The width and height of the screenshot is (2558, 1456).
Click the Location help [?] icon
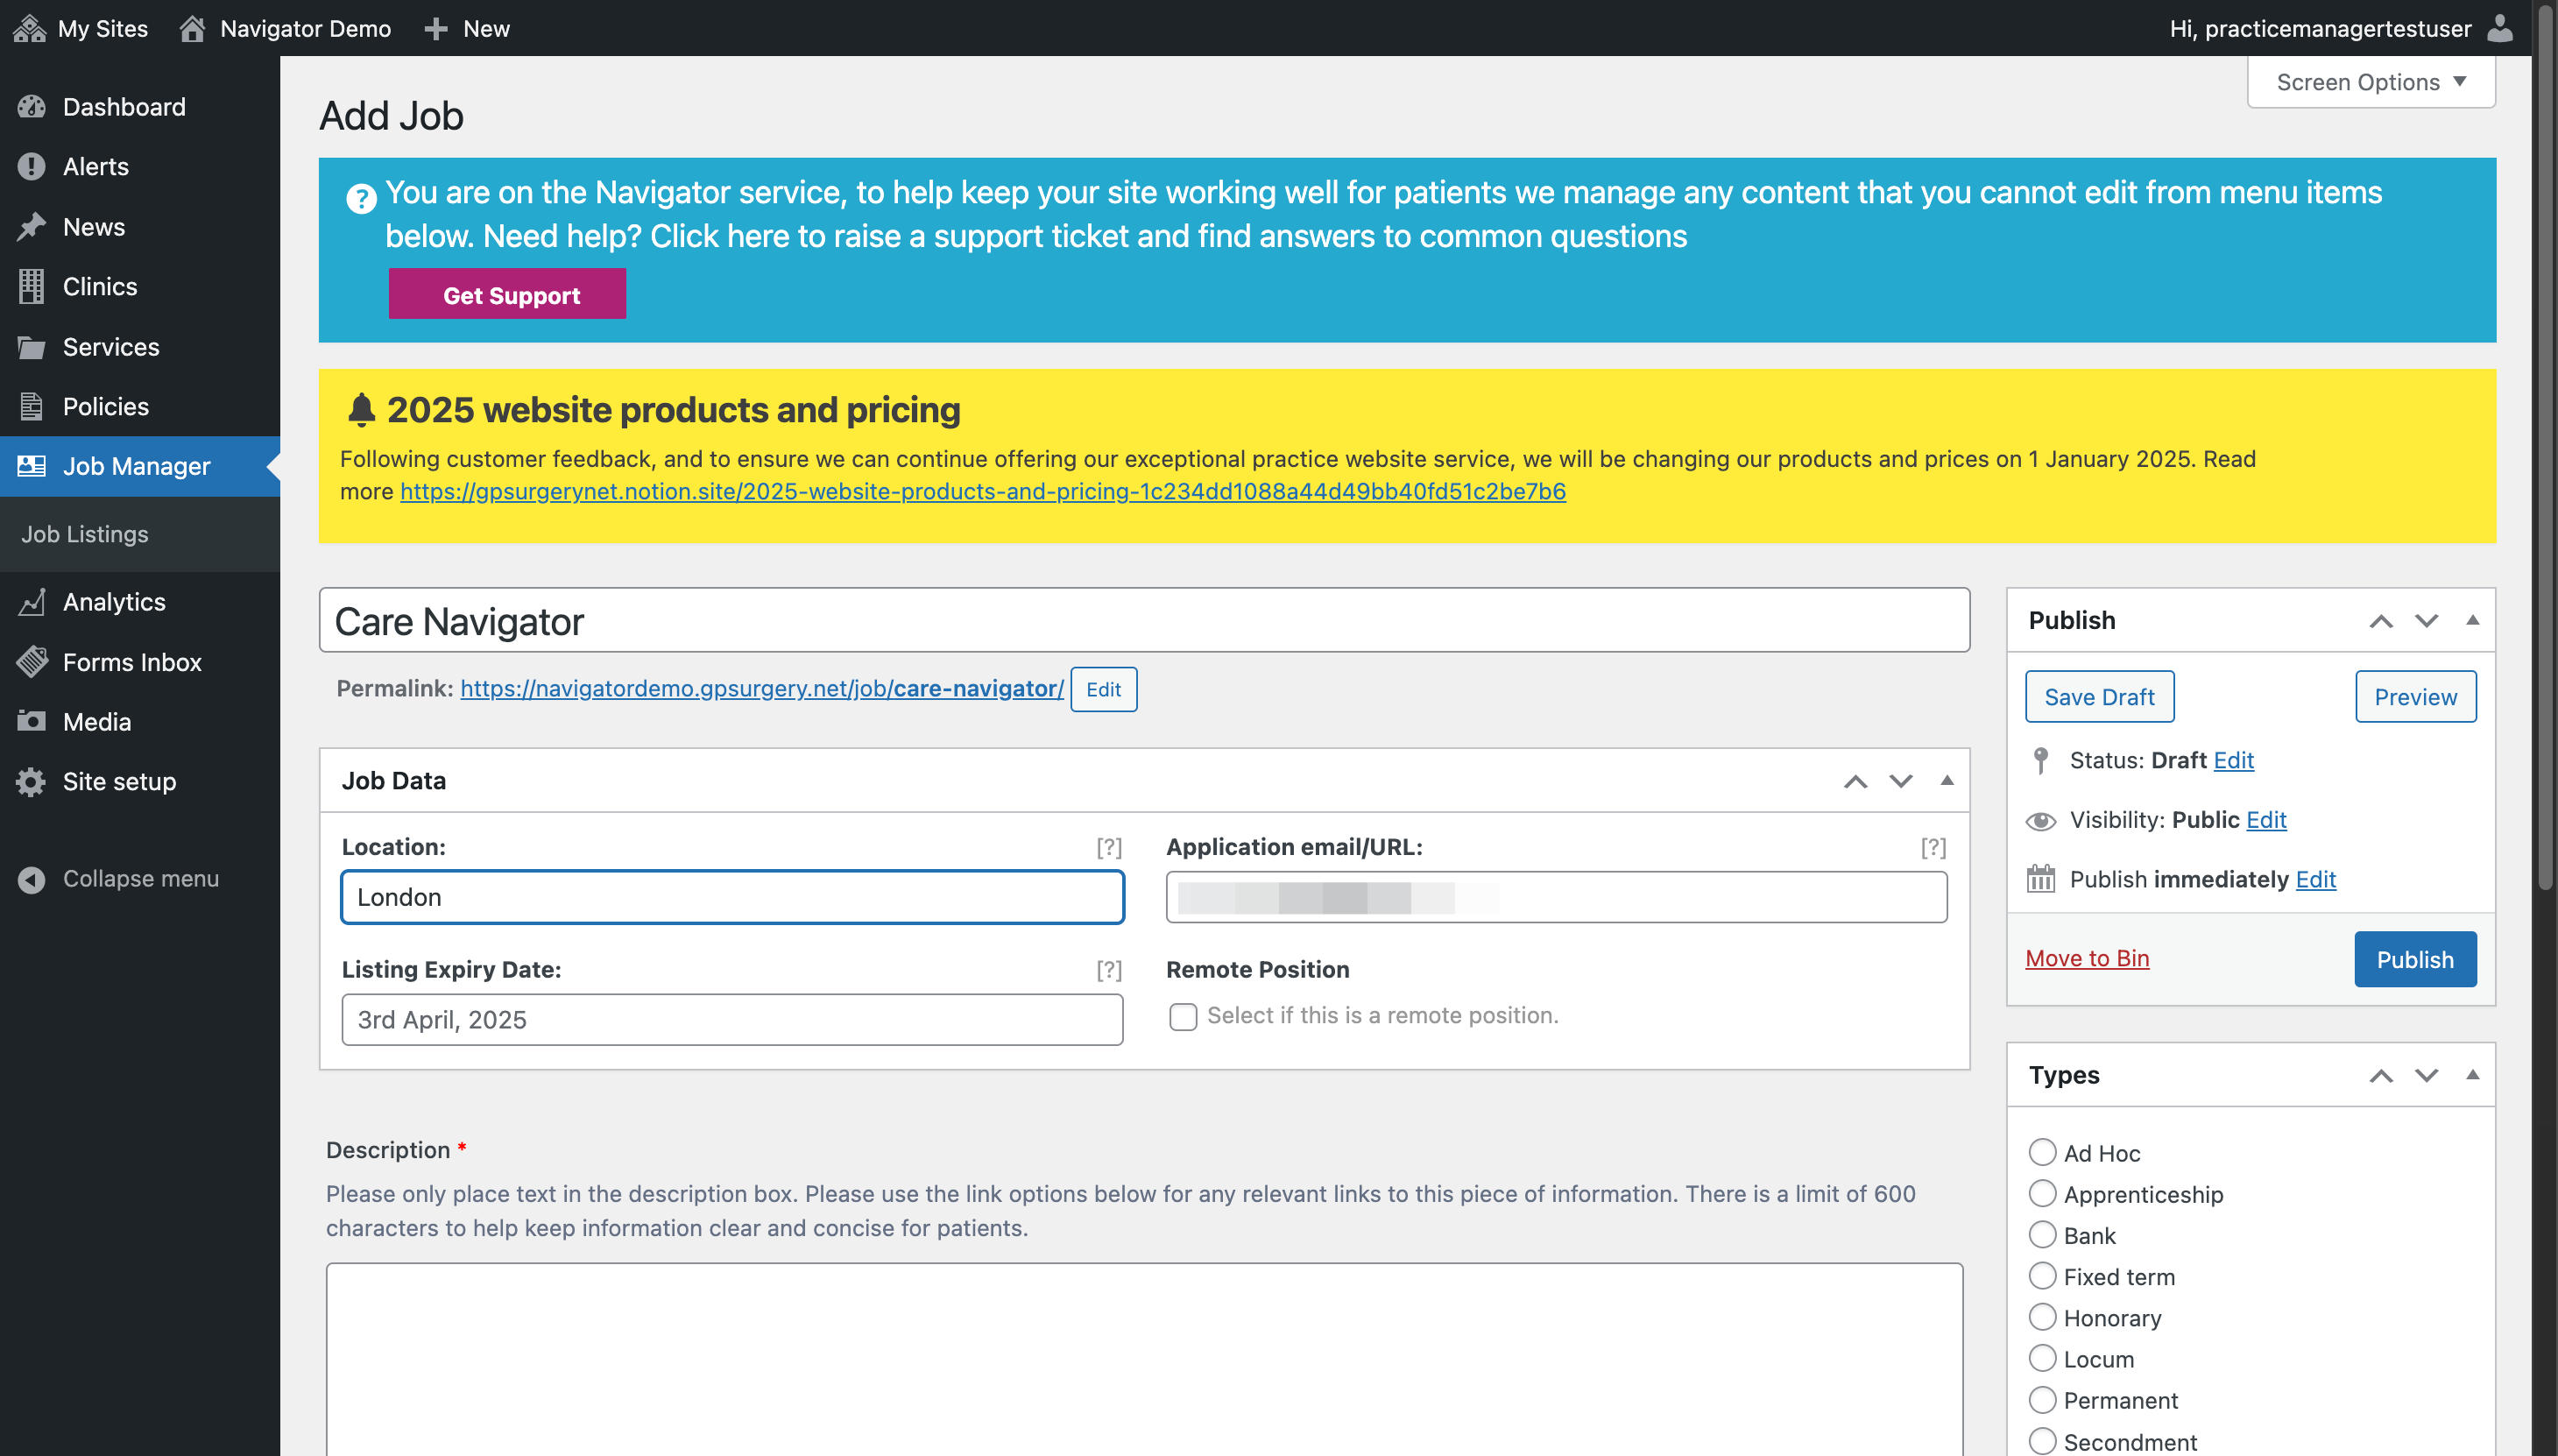click(x=1109, y=848)
